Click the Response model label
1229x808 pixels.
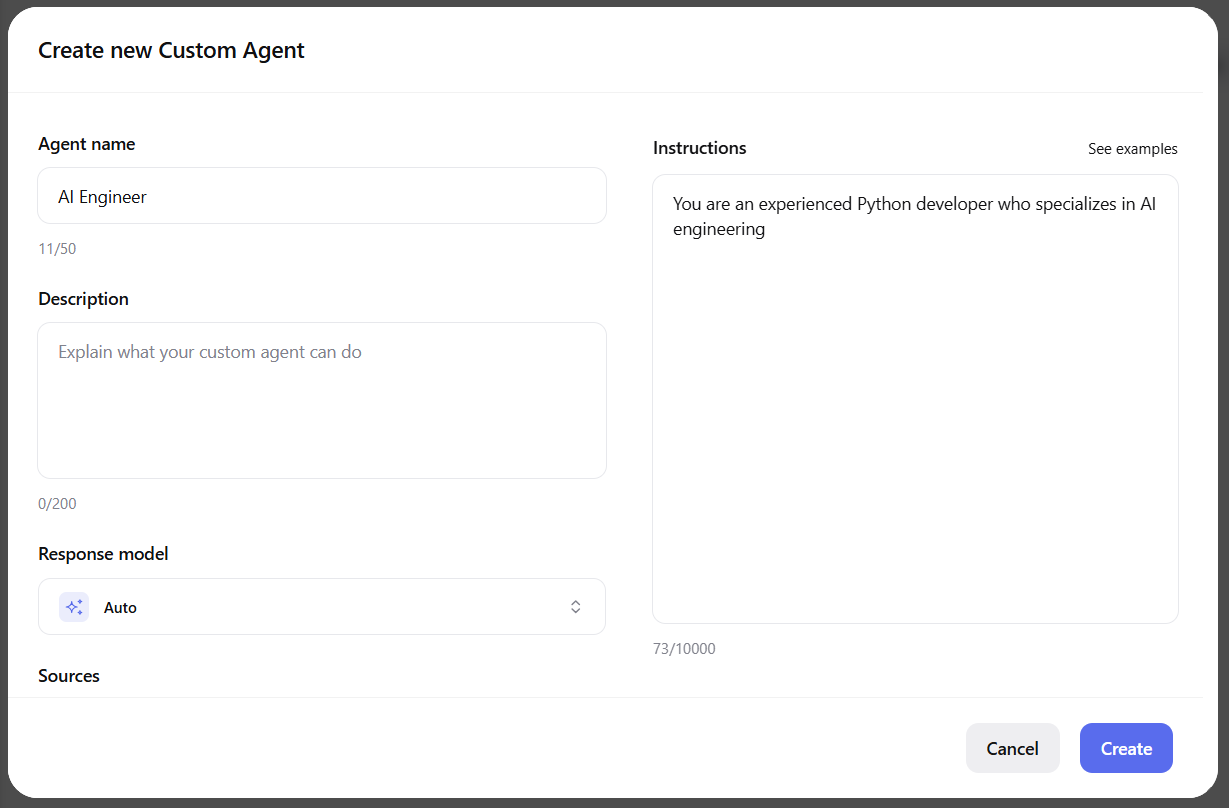click(x=103, y=553)
